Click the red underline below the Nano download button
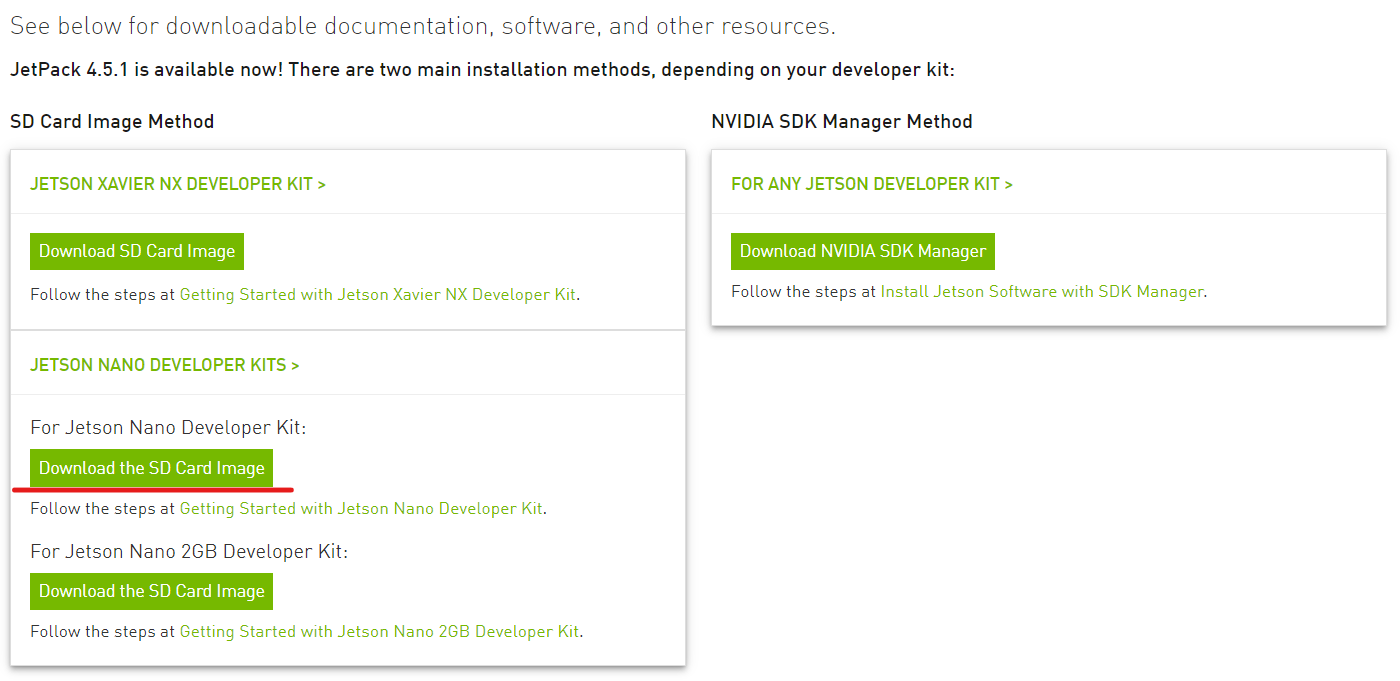1400x681 pixels. [x=152, y=490]
